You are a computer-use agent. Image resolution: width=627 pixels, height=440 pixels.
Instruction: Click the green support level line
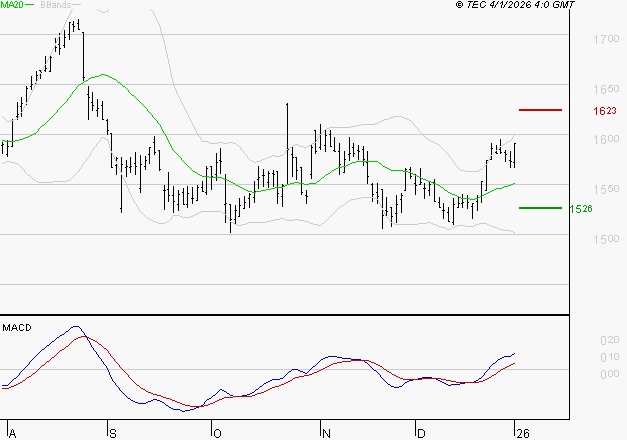click(540, 208)
